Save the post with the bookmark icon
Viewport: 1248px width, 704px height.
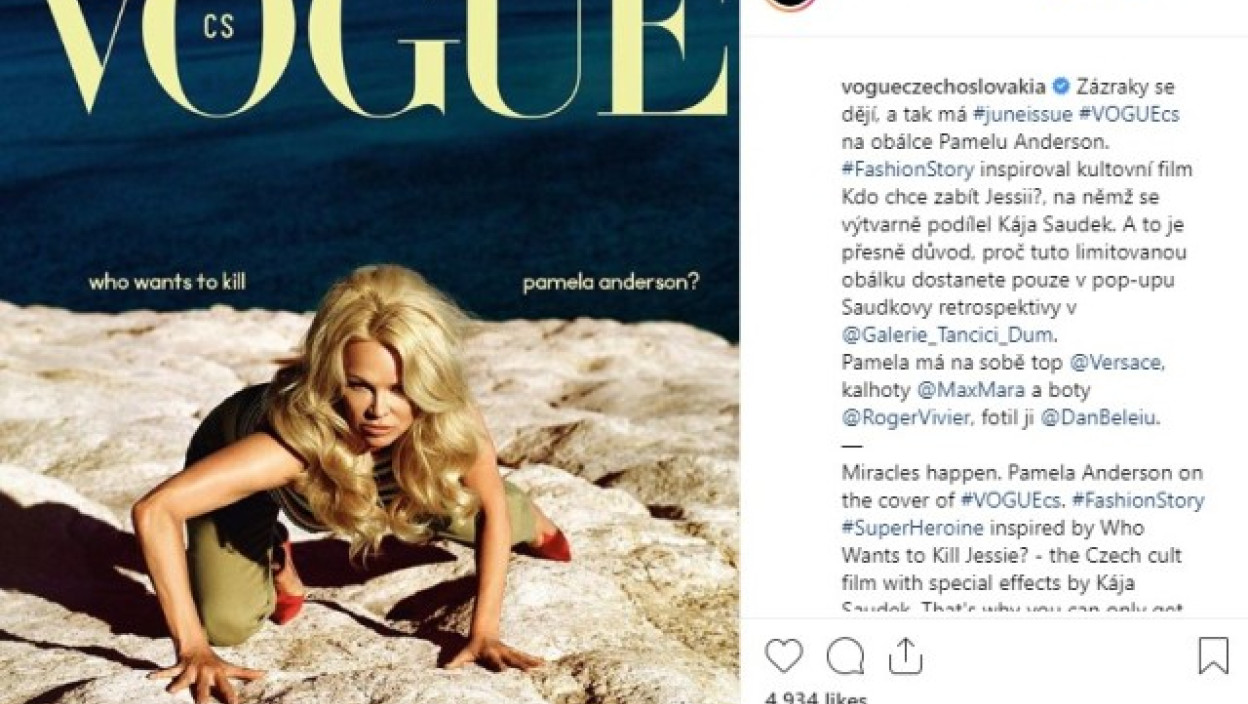[x=1213, y=656]
